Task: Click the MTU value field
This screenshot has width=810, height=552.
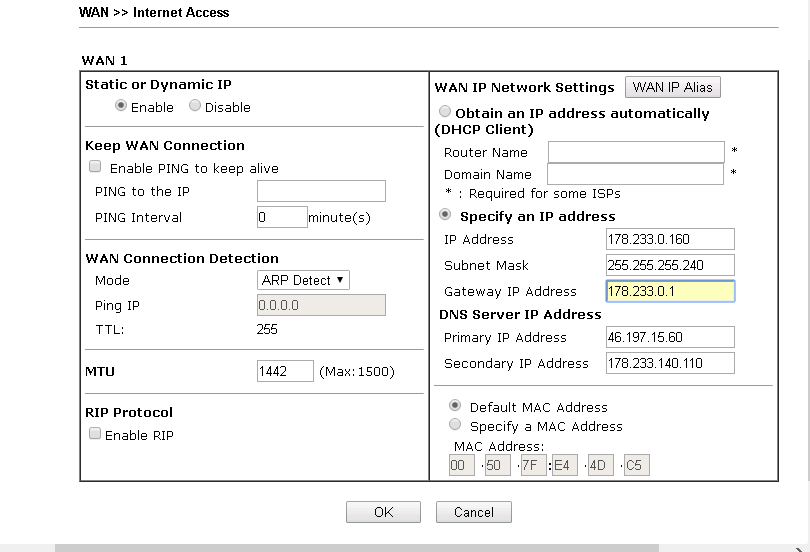Action: coord(285,371)
